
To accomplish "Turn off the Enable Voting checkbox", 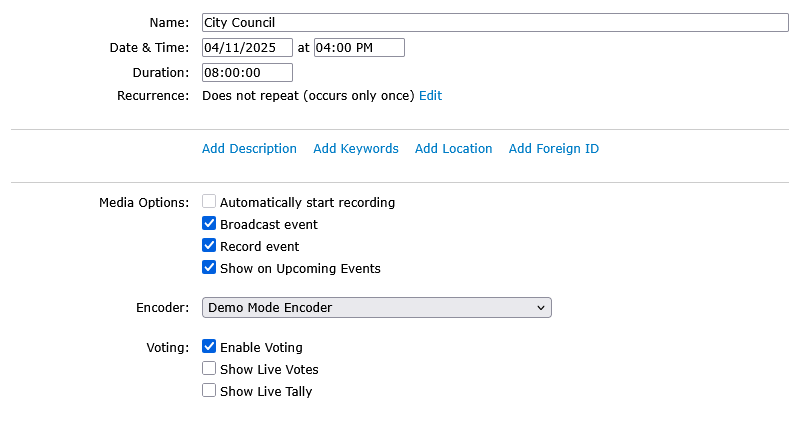I will point(209,347).
